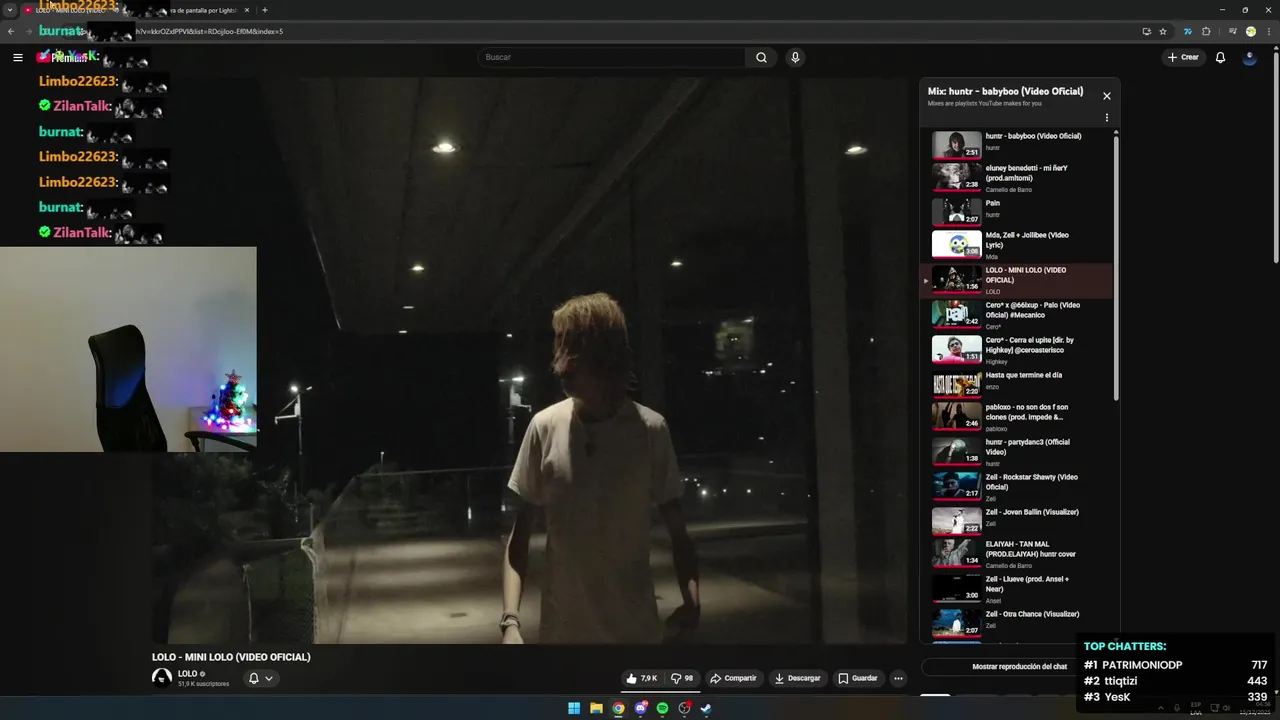Screen dimensions: 1280x720
Task: Select Cero* - Cerra el upite in playlist
Action: tap(1015, 349)
